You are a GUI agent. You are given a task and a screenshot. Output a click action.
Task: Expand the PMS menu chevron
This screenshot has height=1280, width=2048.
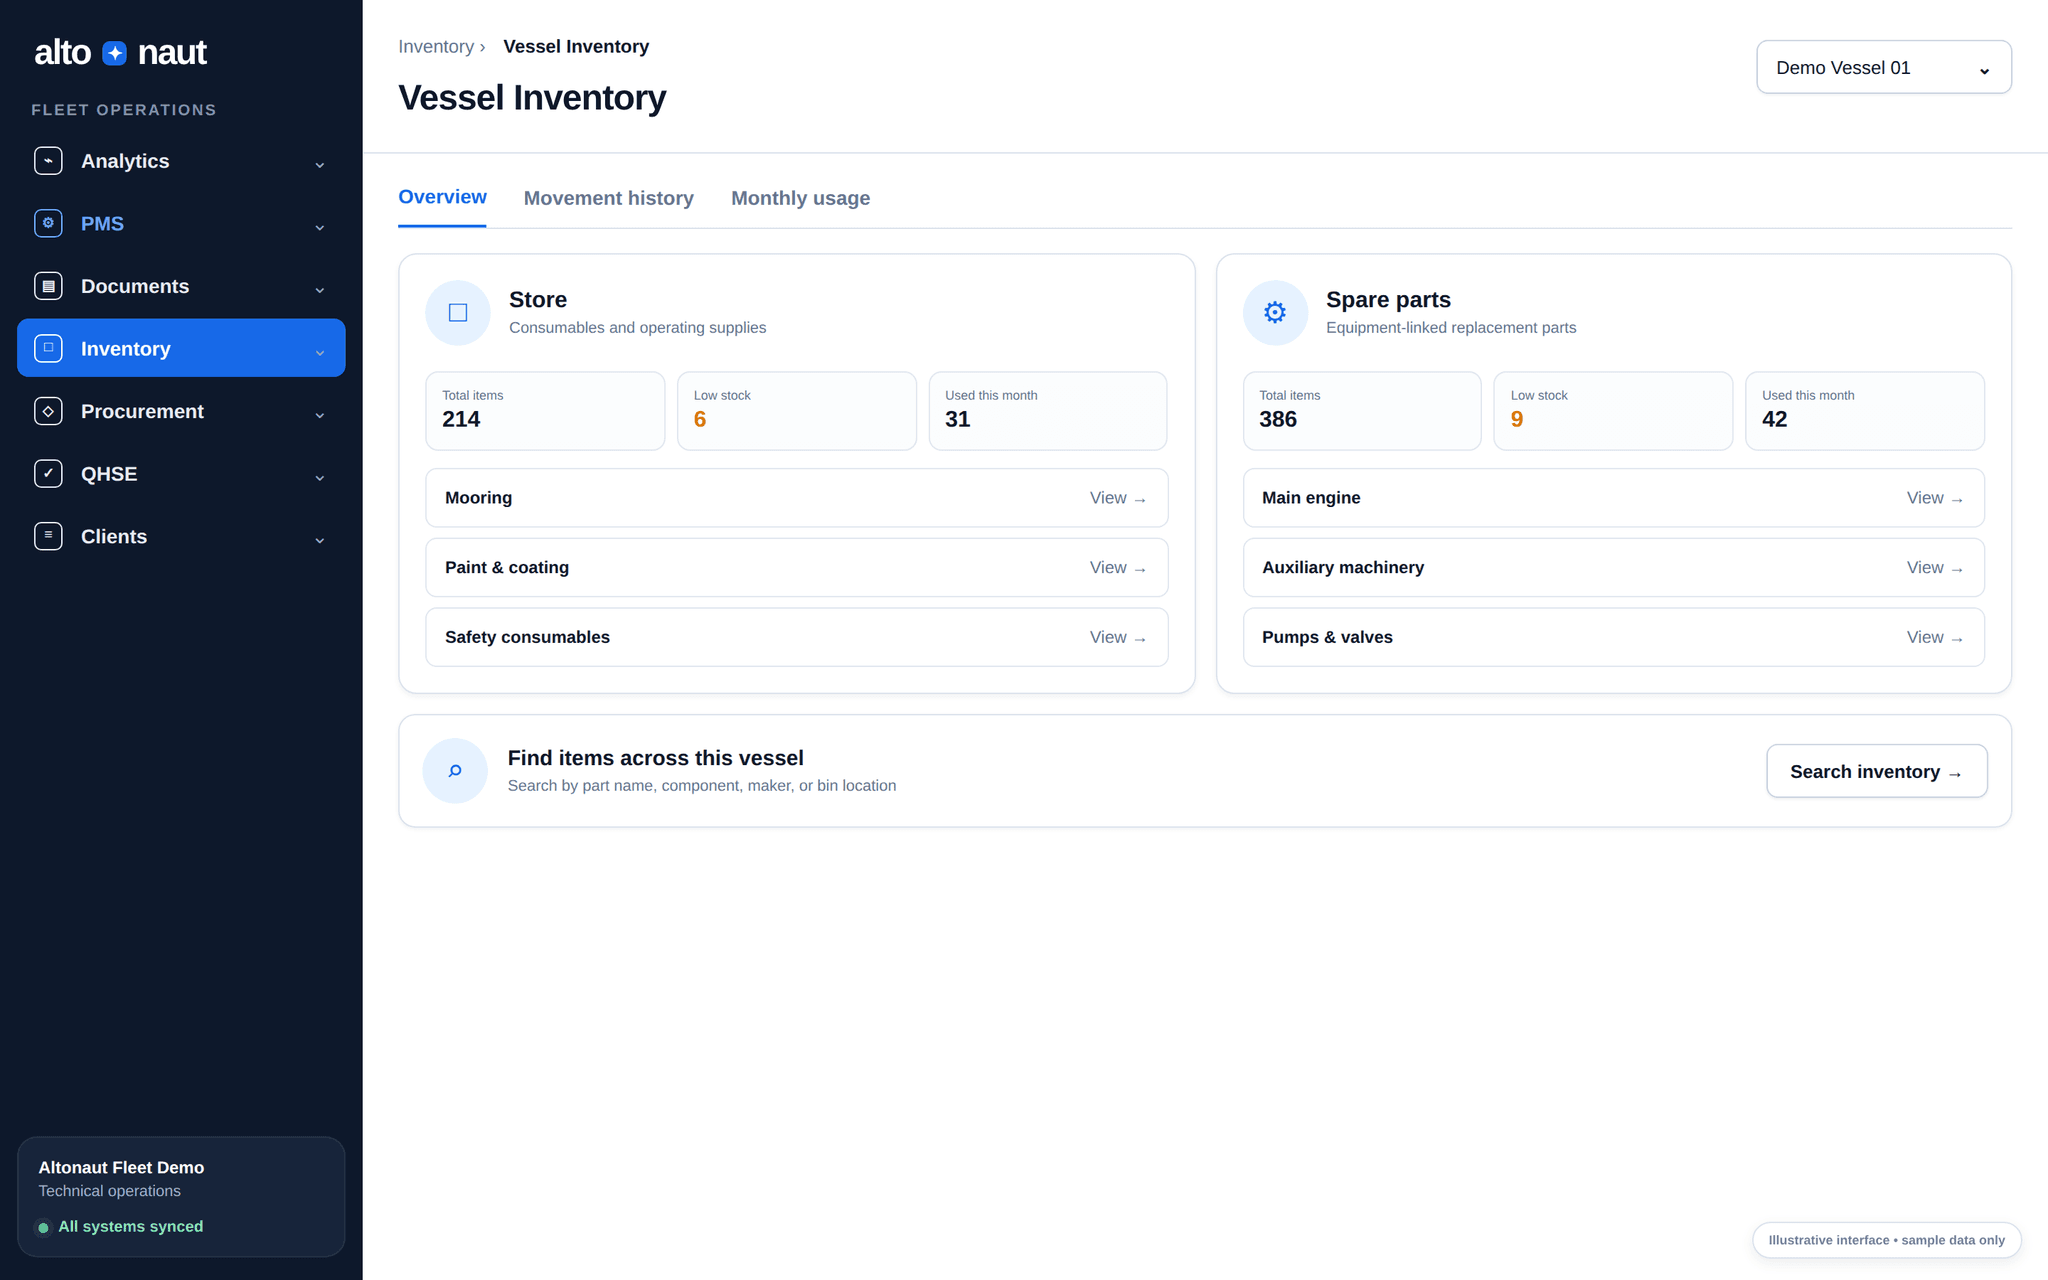tap(320, 228)
